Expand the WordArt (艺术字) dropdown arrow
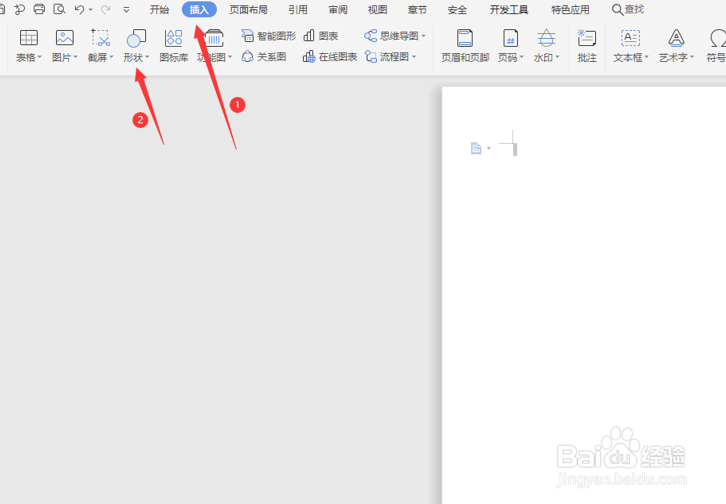The height and width of the screenshot is (504, 726). [692, 57]
